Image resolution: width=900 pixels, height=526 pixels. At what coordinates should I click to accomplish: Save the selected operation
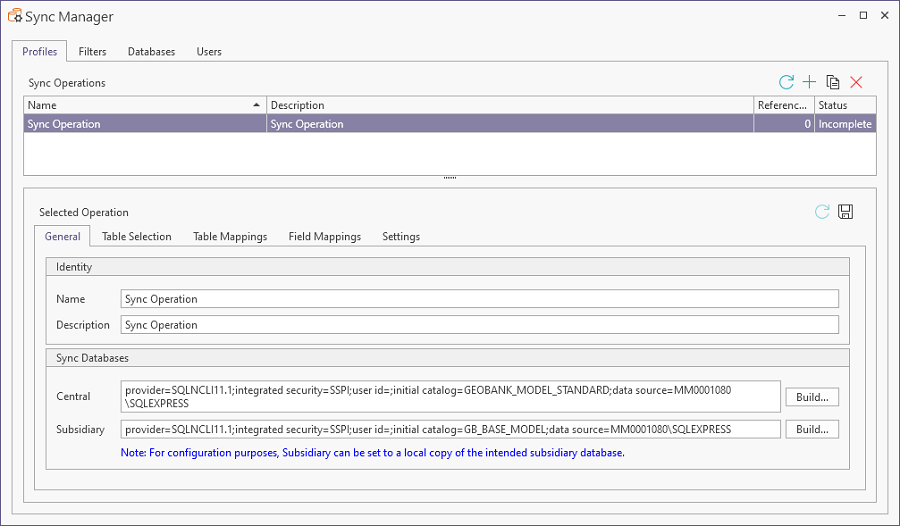pyautogui.click(x=845, y=211)
